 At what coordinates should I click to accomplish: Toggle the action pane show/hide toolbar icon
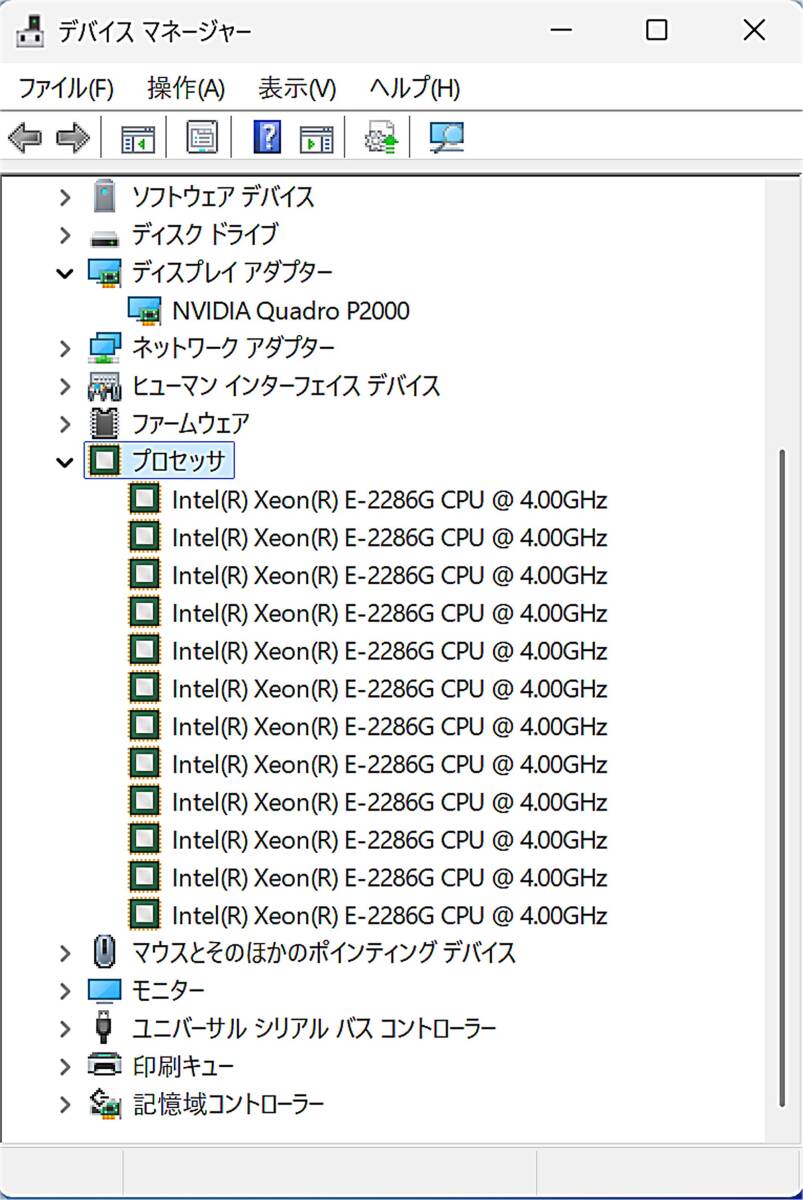[316, 138]
